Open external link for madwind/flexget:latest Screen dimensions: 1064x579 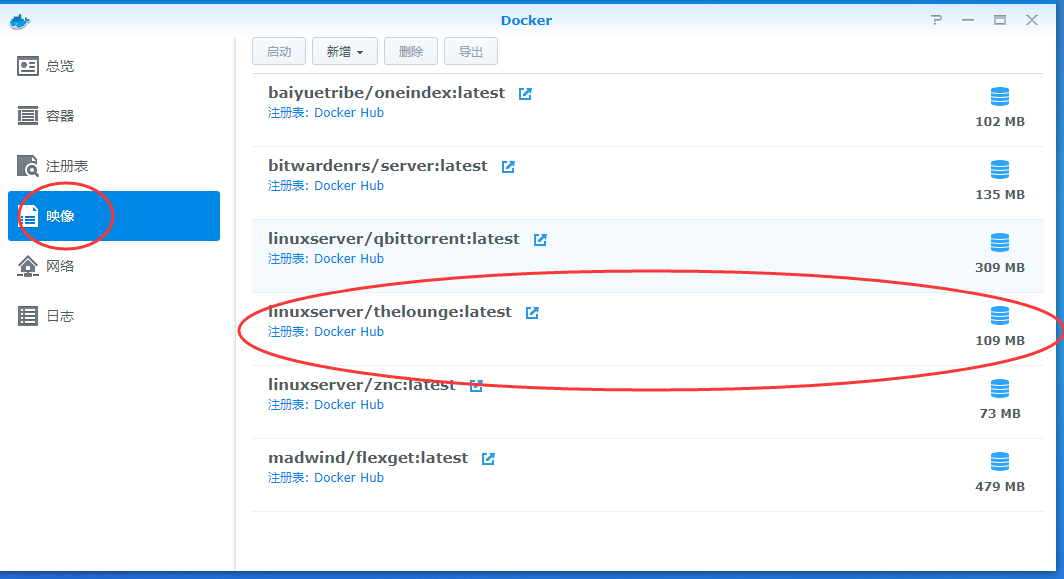tap(488, 459)
